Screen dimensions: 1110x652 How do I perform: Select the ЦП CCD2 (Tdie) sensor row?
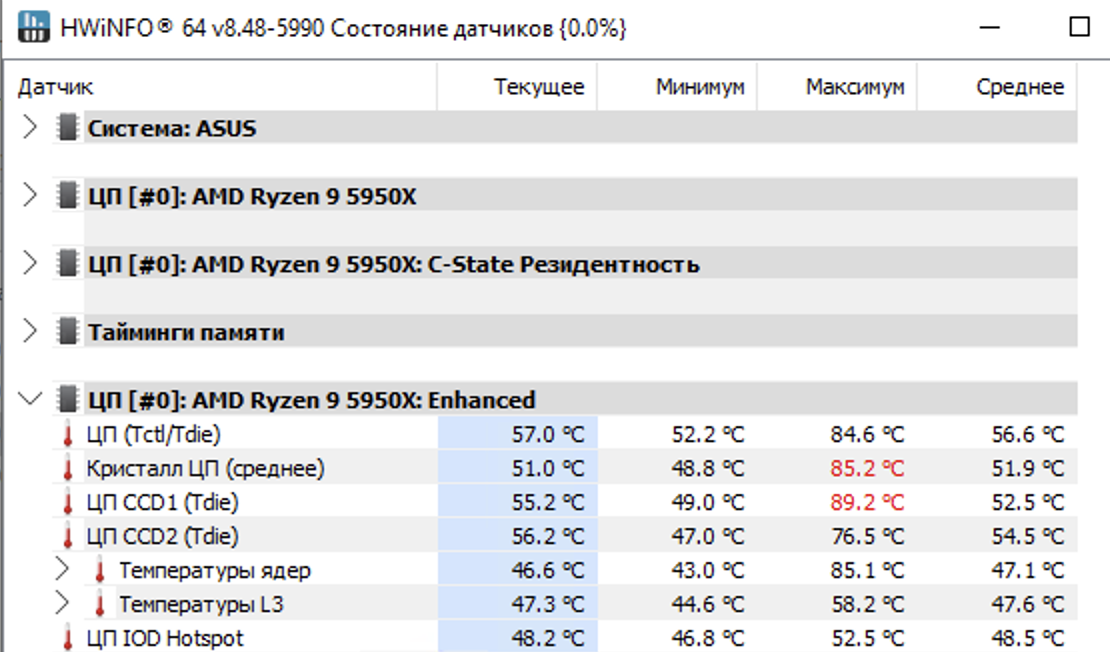[565, 536]
